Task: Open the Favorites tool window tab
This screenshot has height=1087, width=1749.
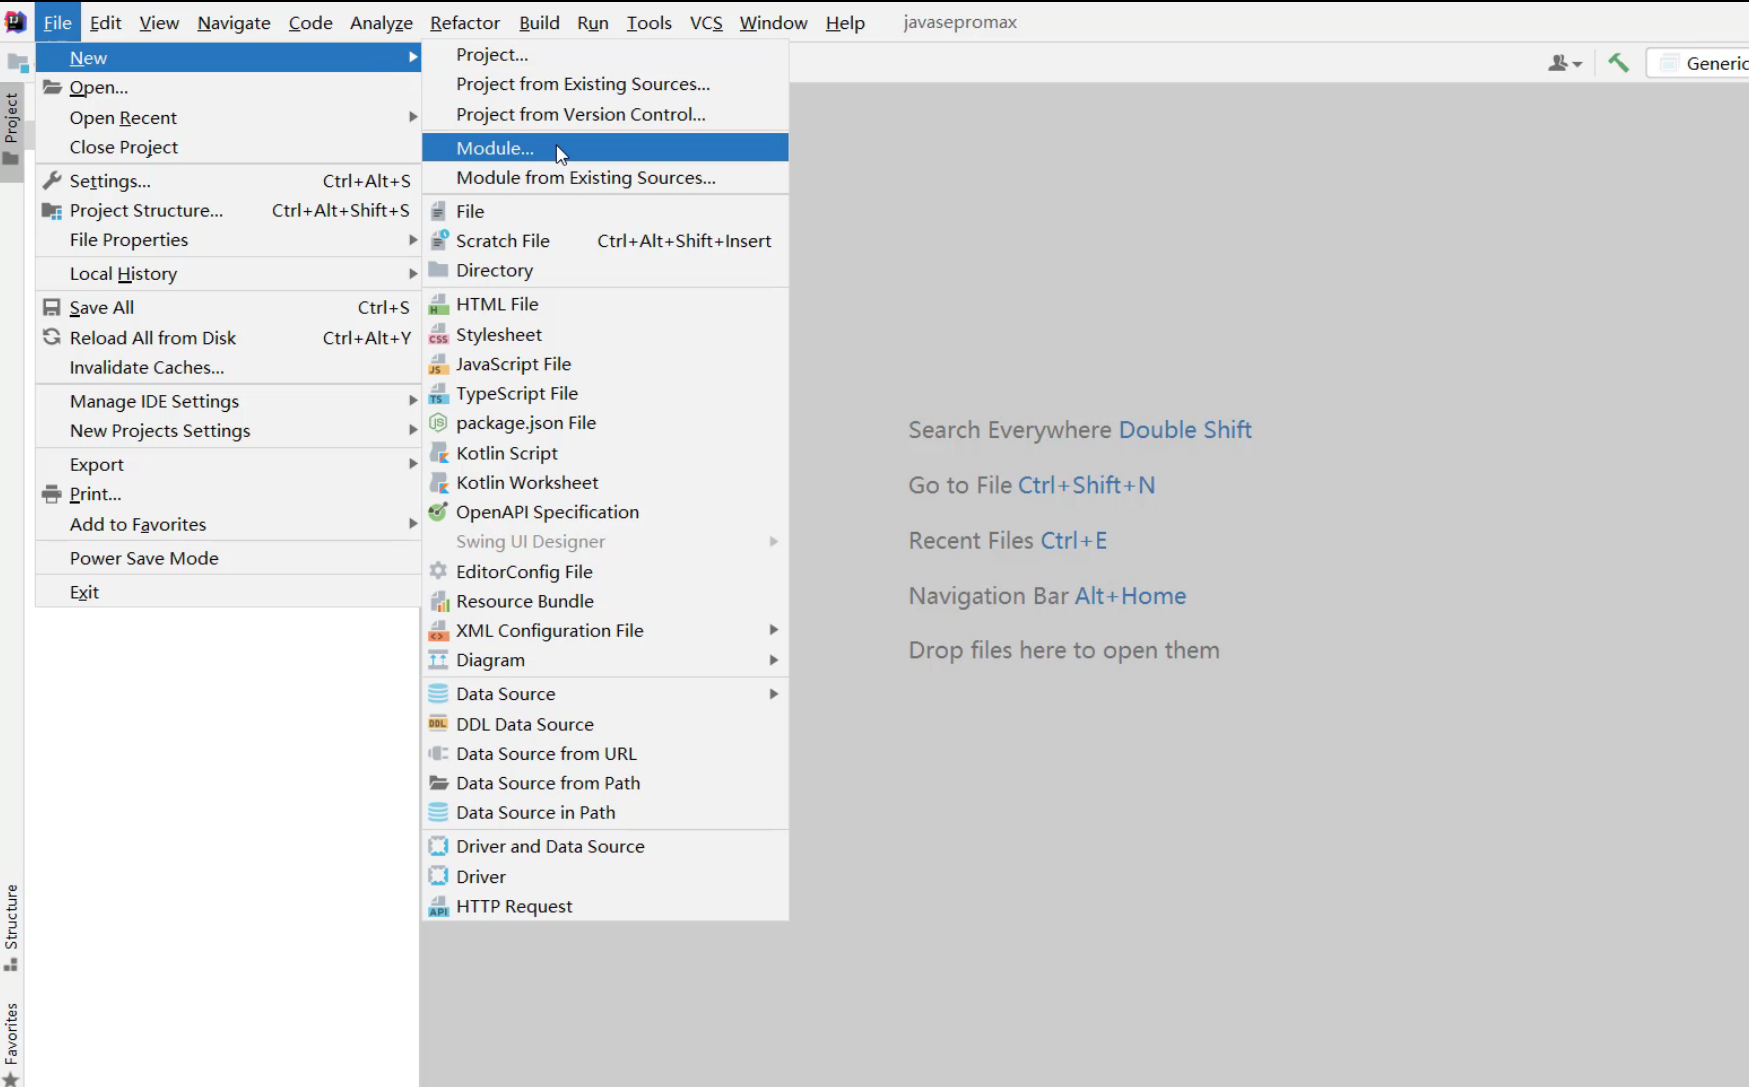Action: [x=12, y=1042]
